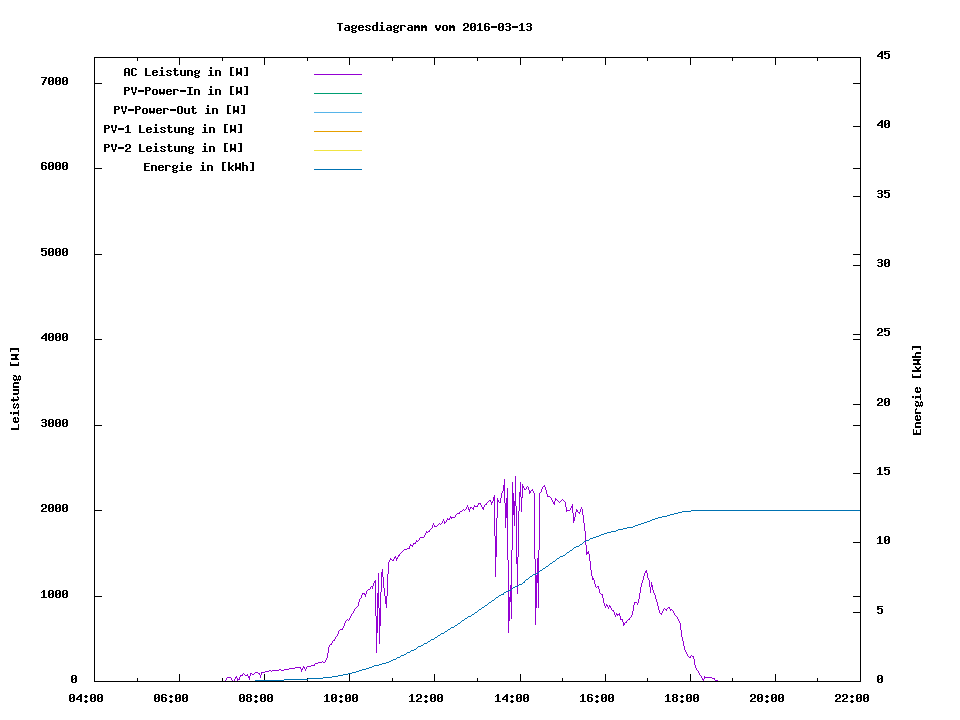Click the yellow PV-2 Leistung line sample
This screenshot has height=720, width=960.
337,150
